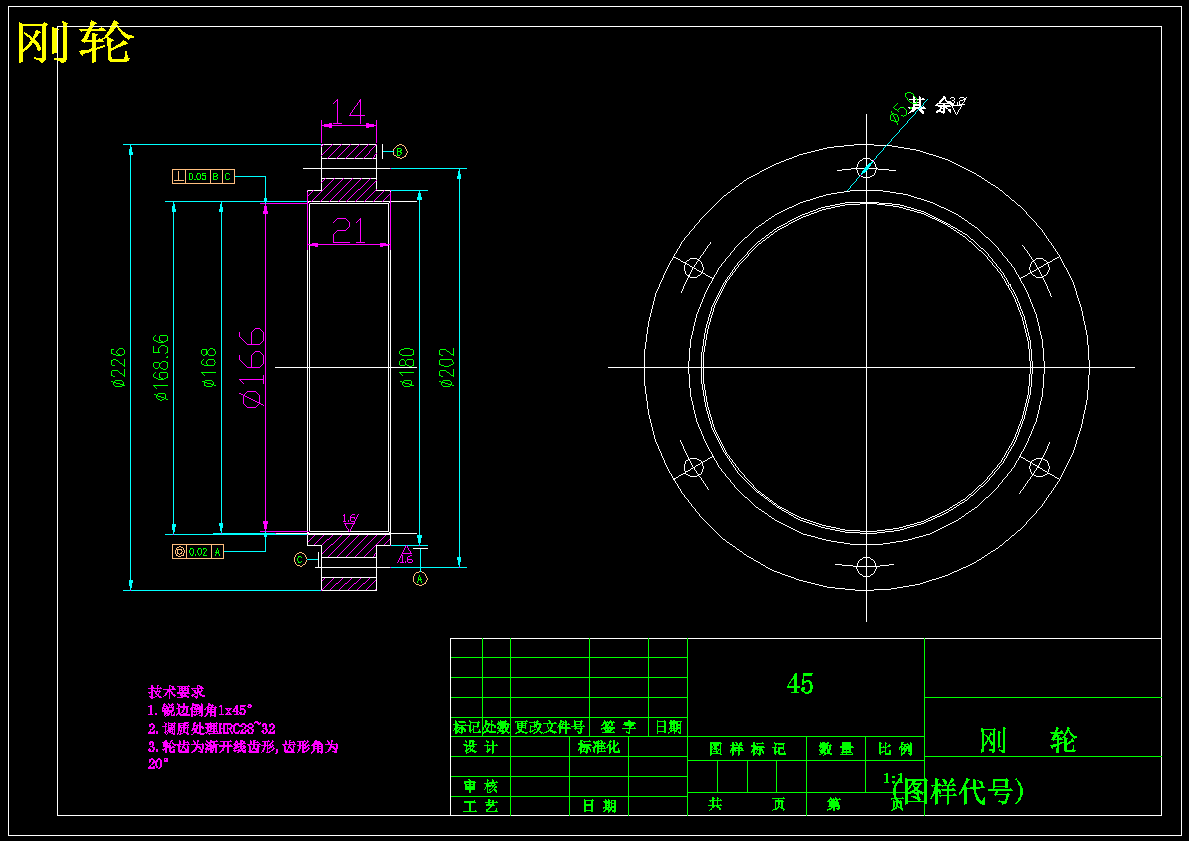Click the 标记 cell
The image size is (1189, 841).
click(466, 727)
